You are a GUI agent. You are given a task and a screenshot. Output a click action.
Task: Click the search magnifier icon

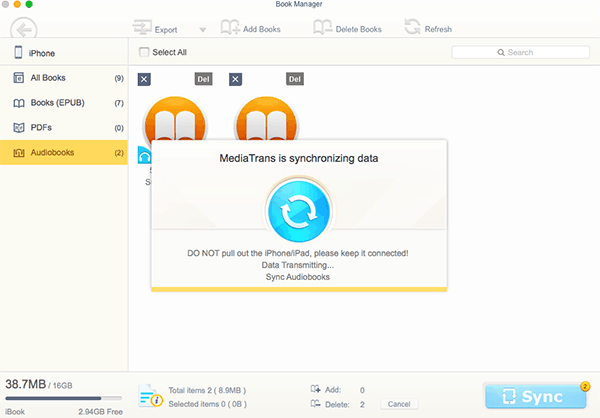click(501, 52)
